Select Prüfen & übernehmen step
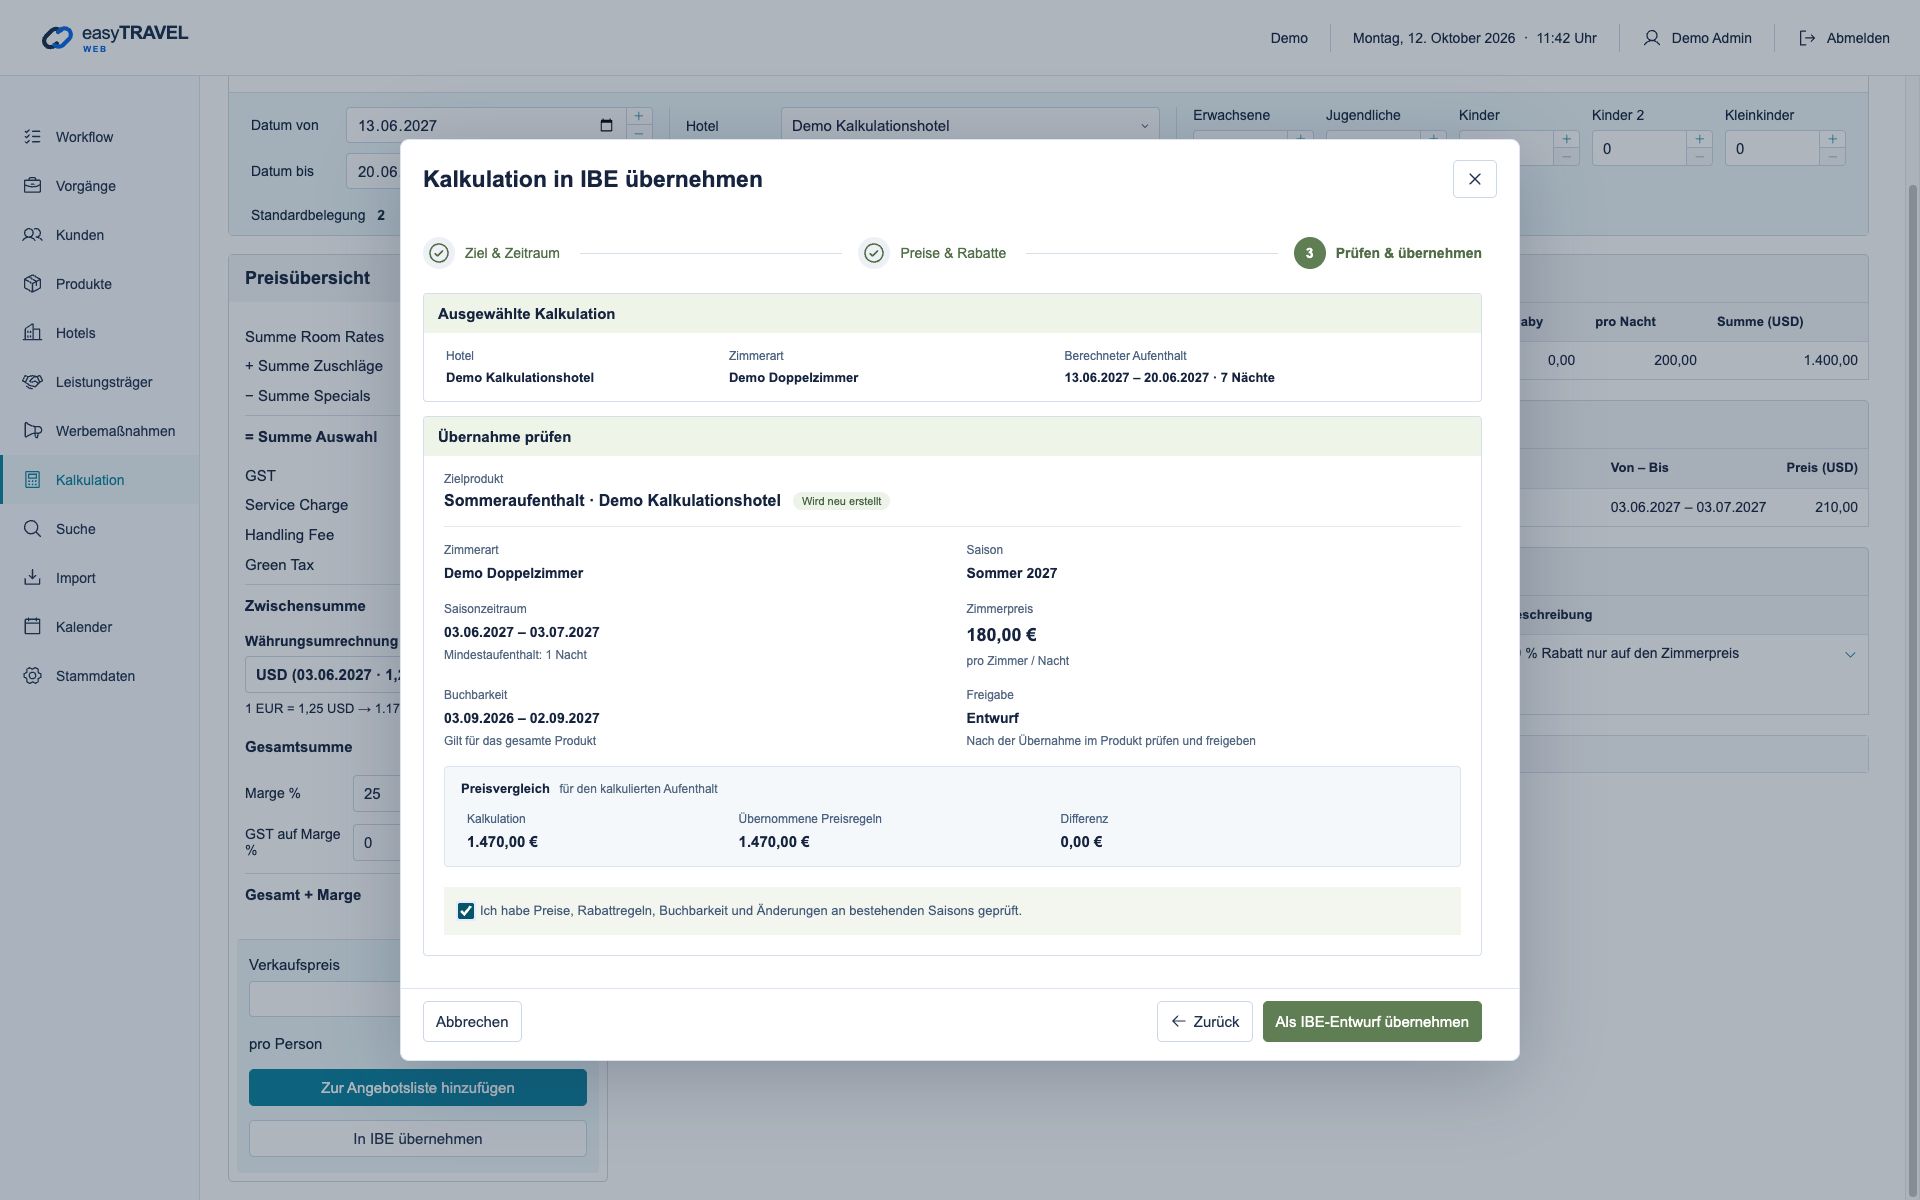 [1388, 253]
